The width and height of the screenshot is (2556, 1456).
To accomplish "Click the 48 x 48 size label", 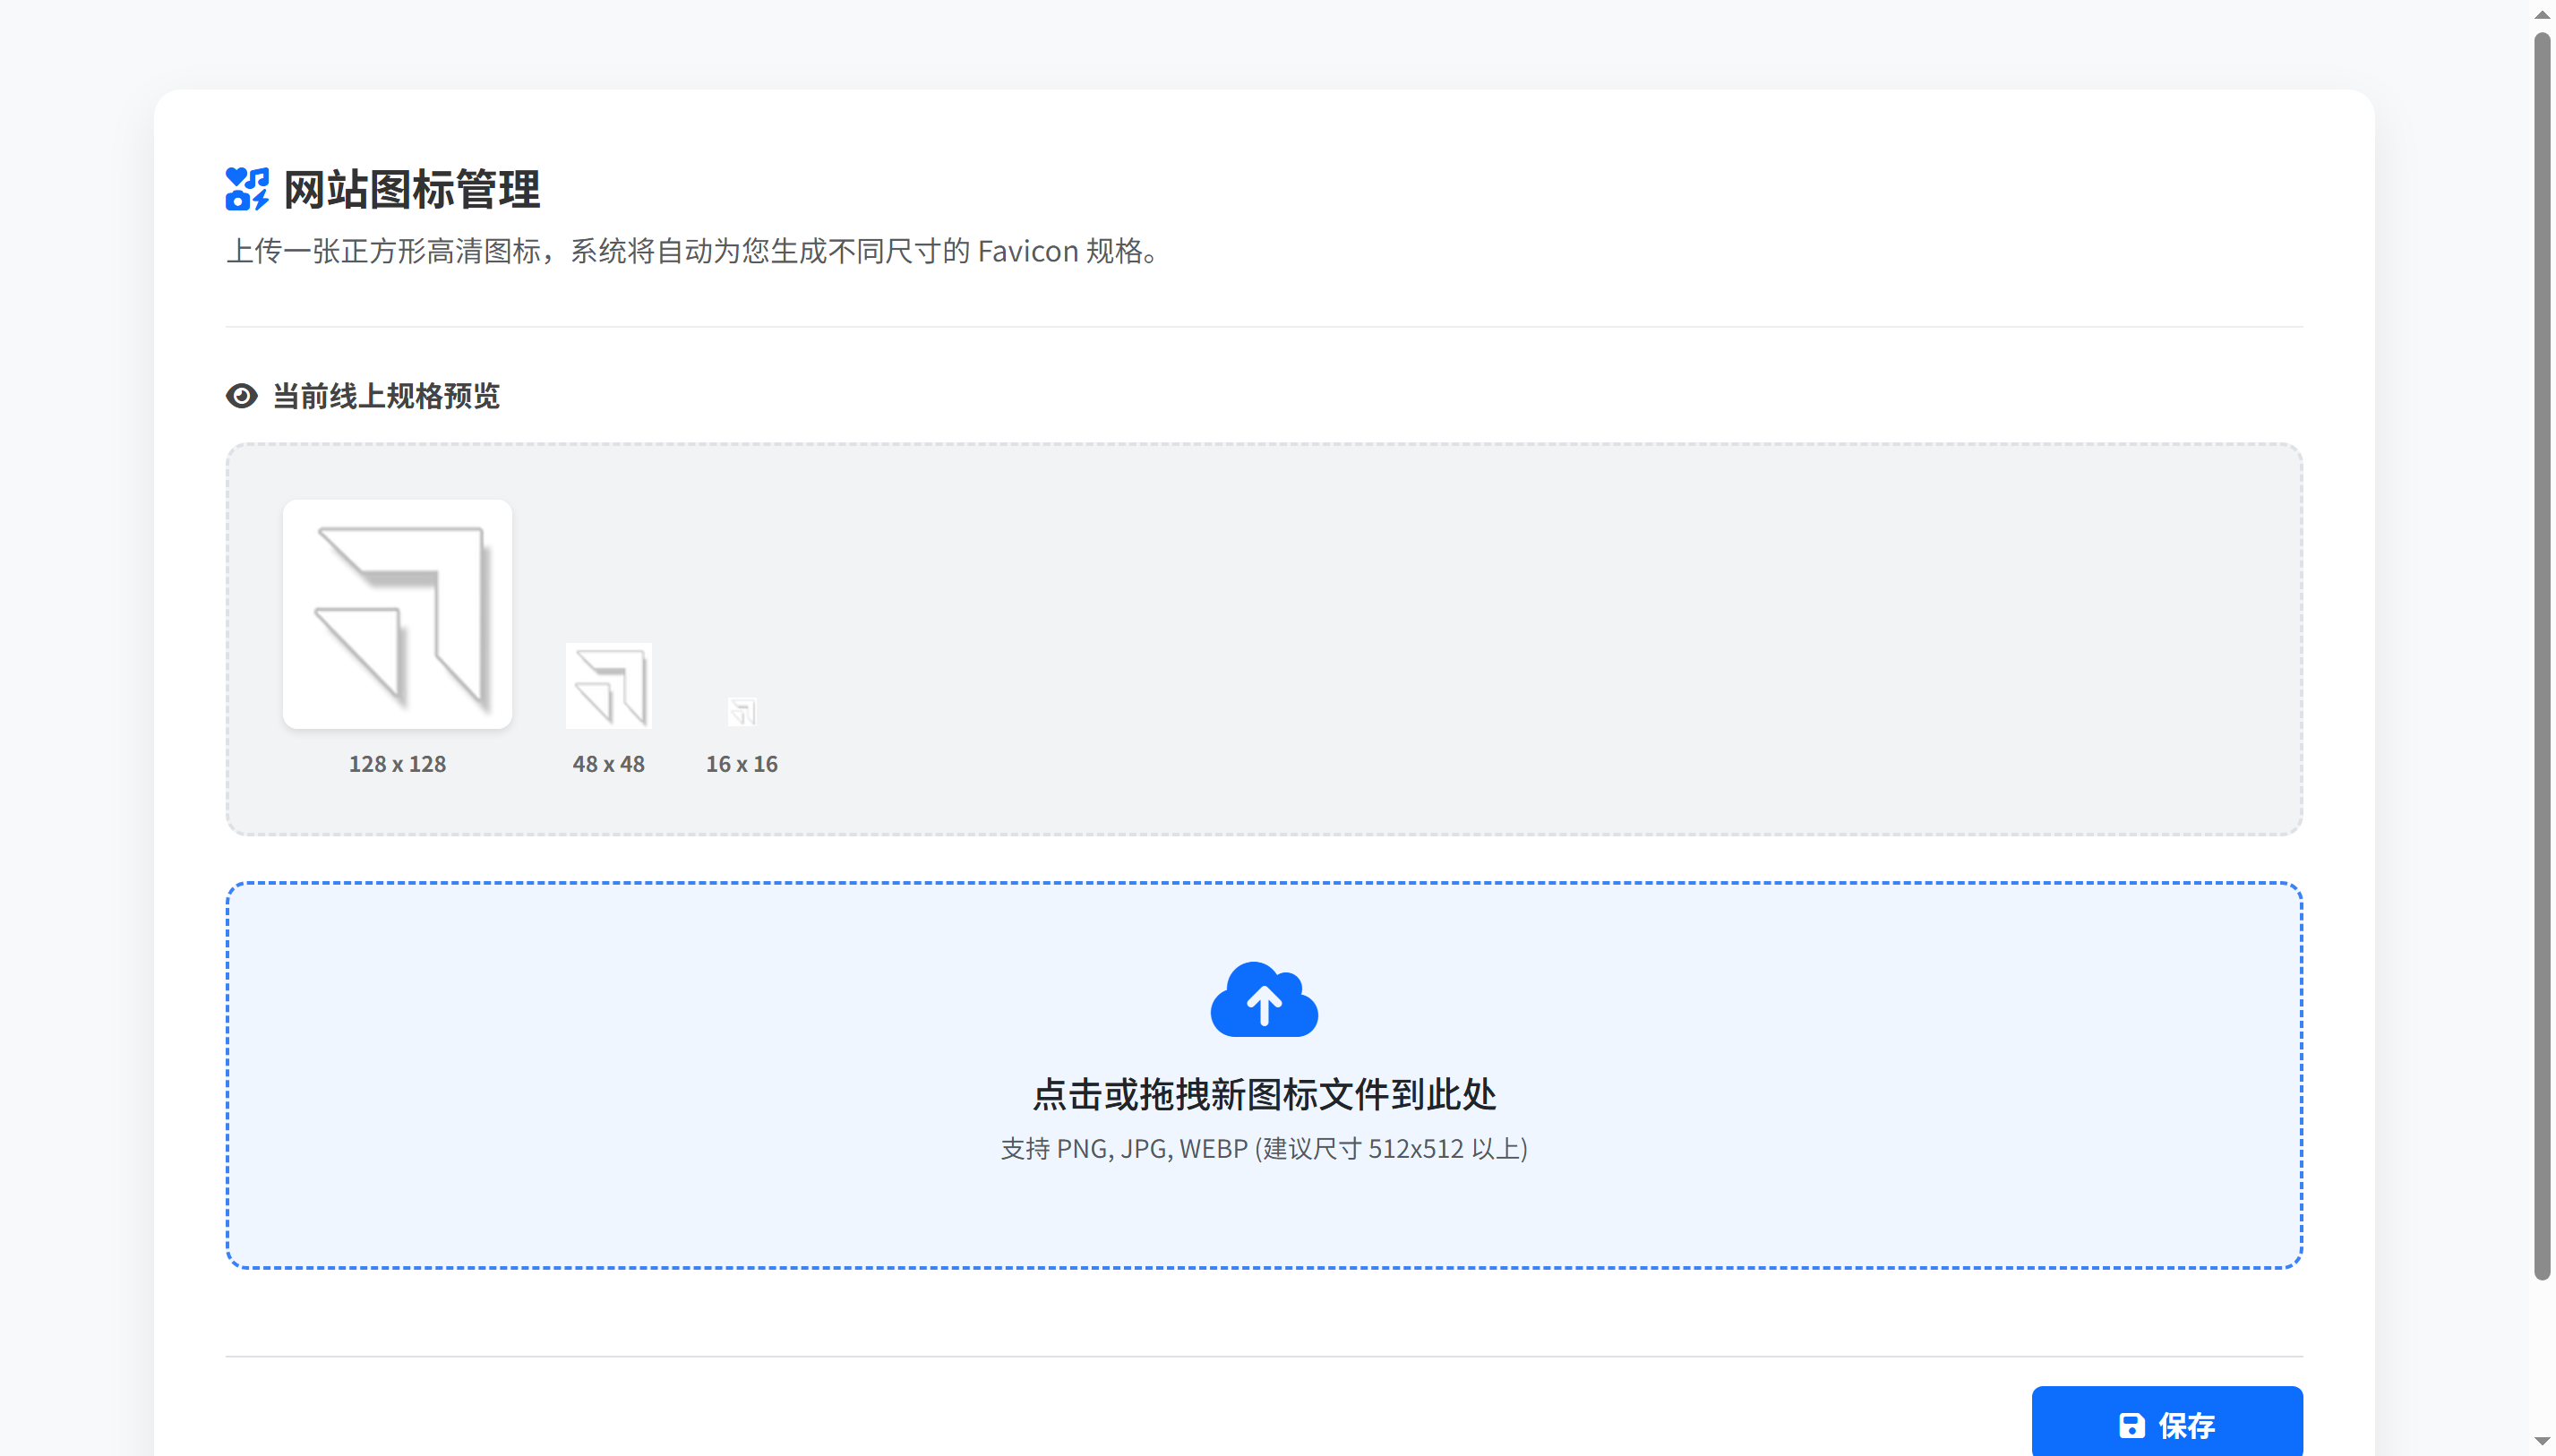I will click(608, 764).
